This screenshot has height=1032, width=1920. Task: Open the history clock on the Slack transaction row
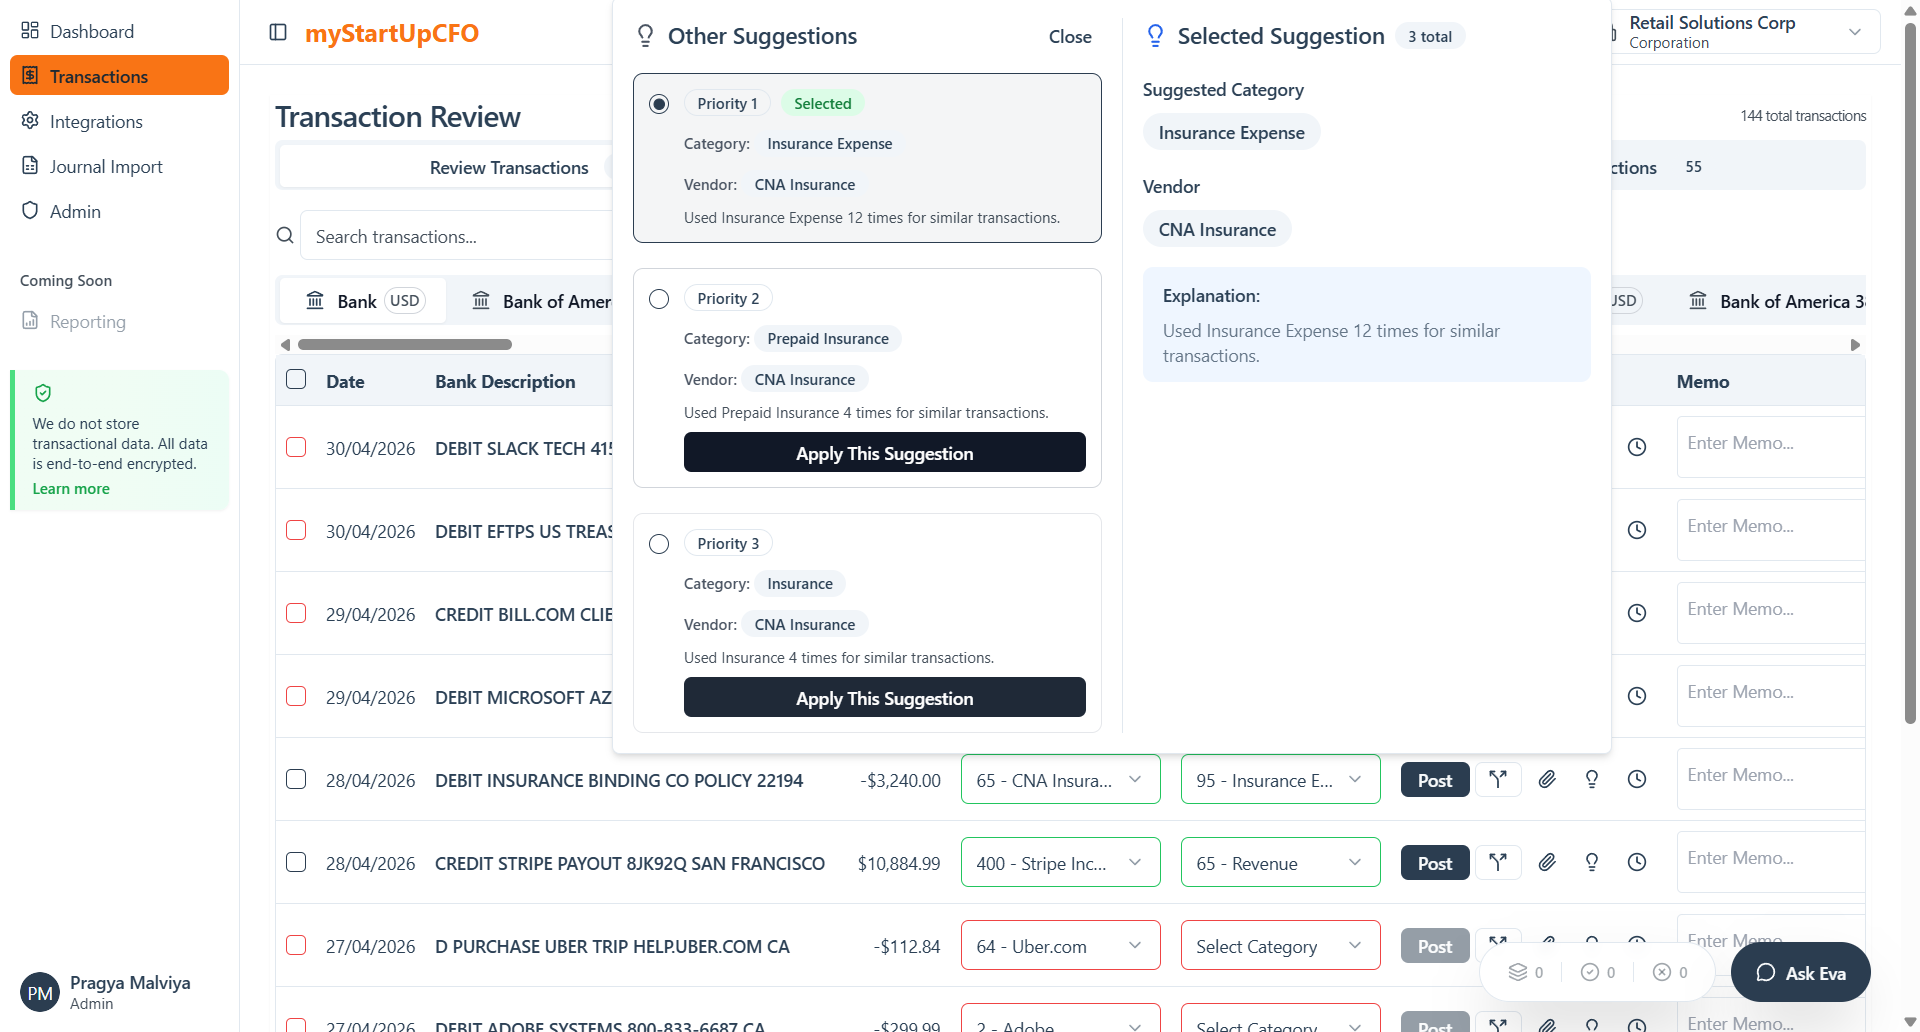[1636, 447]
